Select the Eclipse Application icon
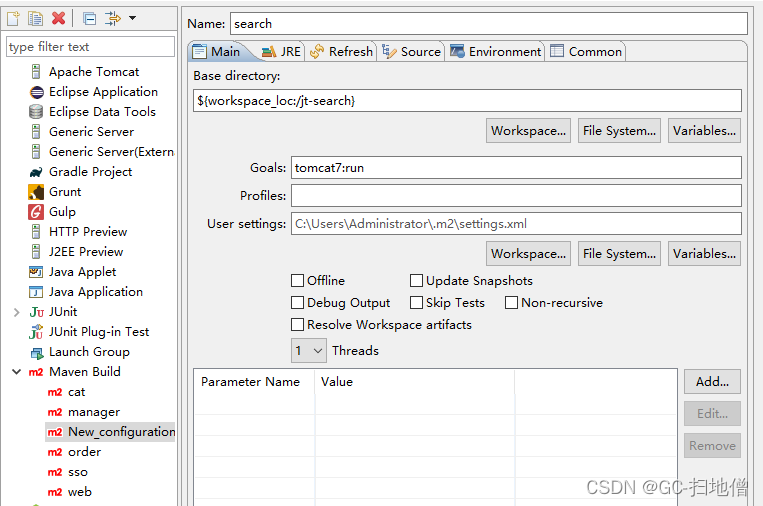Viewport: 763px width, 506px height. [x=36, y=92]
